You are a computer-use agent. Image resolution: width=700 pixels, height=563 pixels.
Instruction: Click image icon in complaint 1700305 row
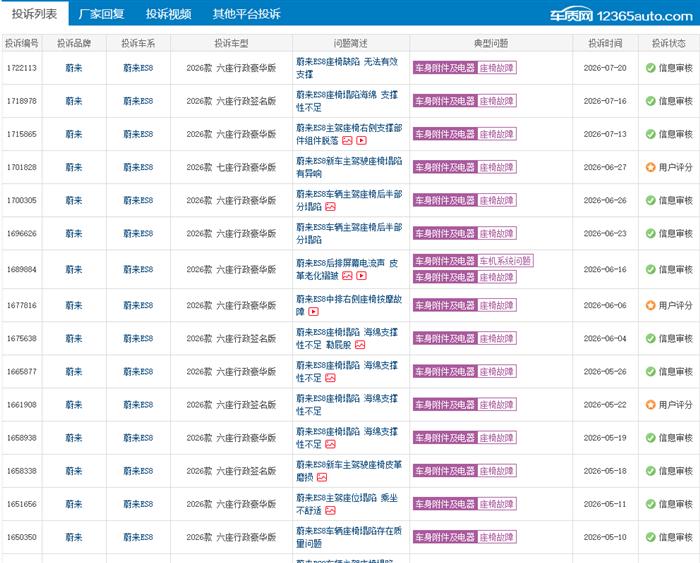pos(330,207)
